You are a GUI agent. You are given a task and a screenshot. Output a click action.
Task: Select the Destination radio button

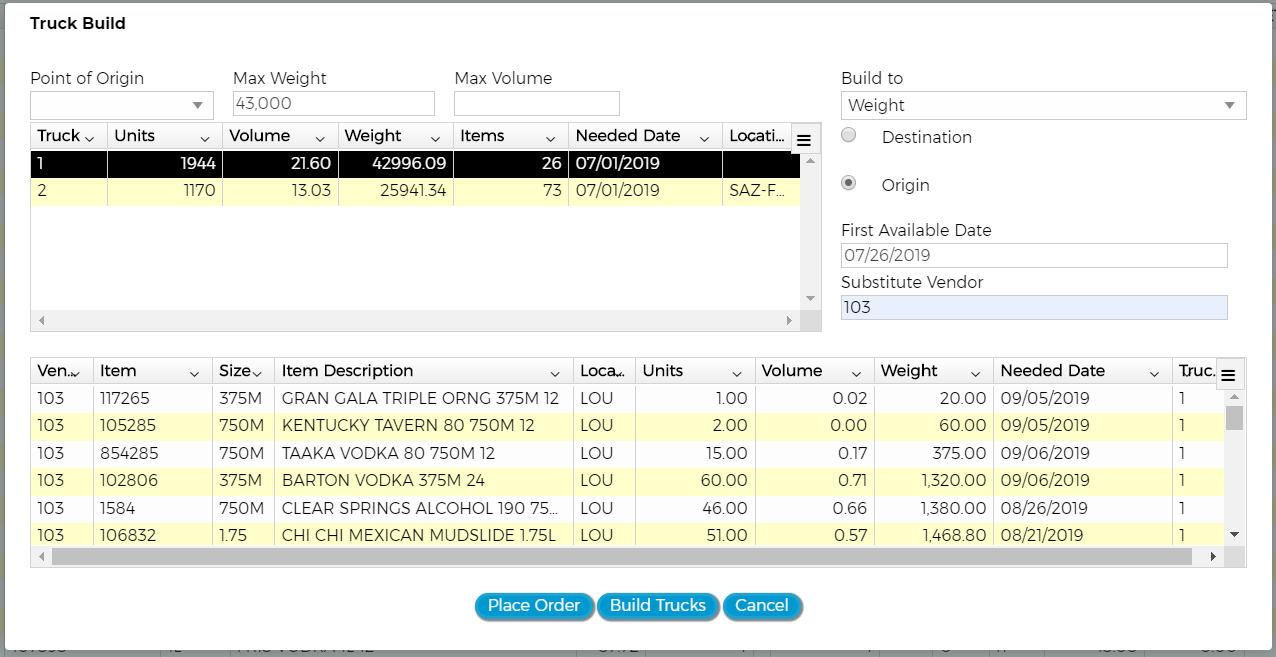click(849, 136)
